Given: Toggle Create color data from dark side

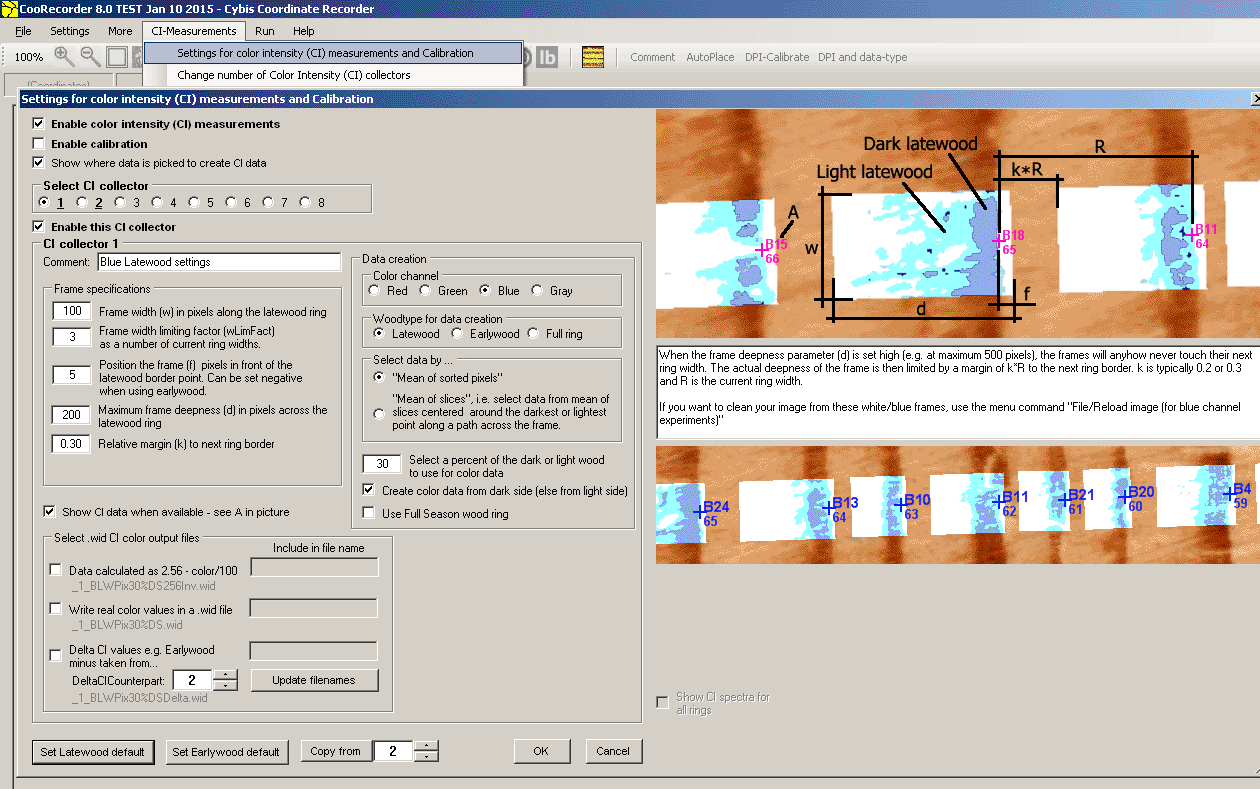Looking at the screenshot, I should (369, 491).
